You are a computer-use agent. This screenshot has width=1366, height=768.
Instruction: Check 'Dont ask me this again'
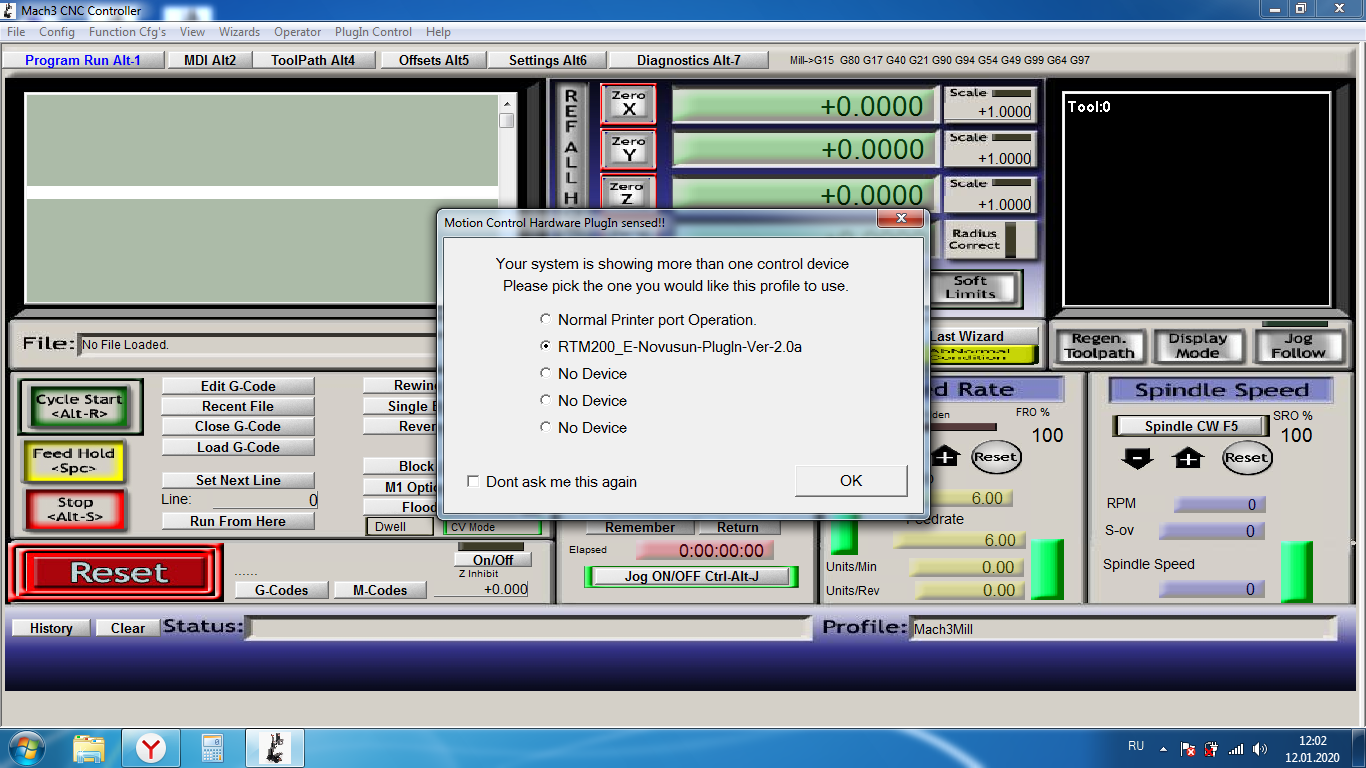tap(552, 482)
